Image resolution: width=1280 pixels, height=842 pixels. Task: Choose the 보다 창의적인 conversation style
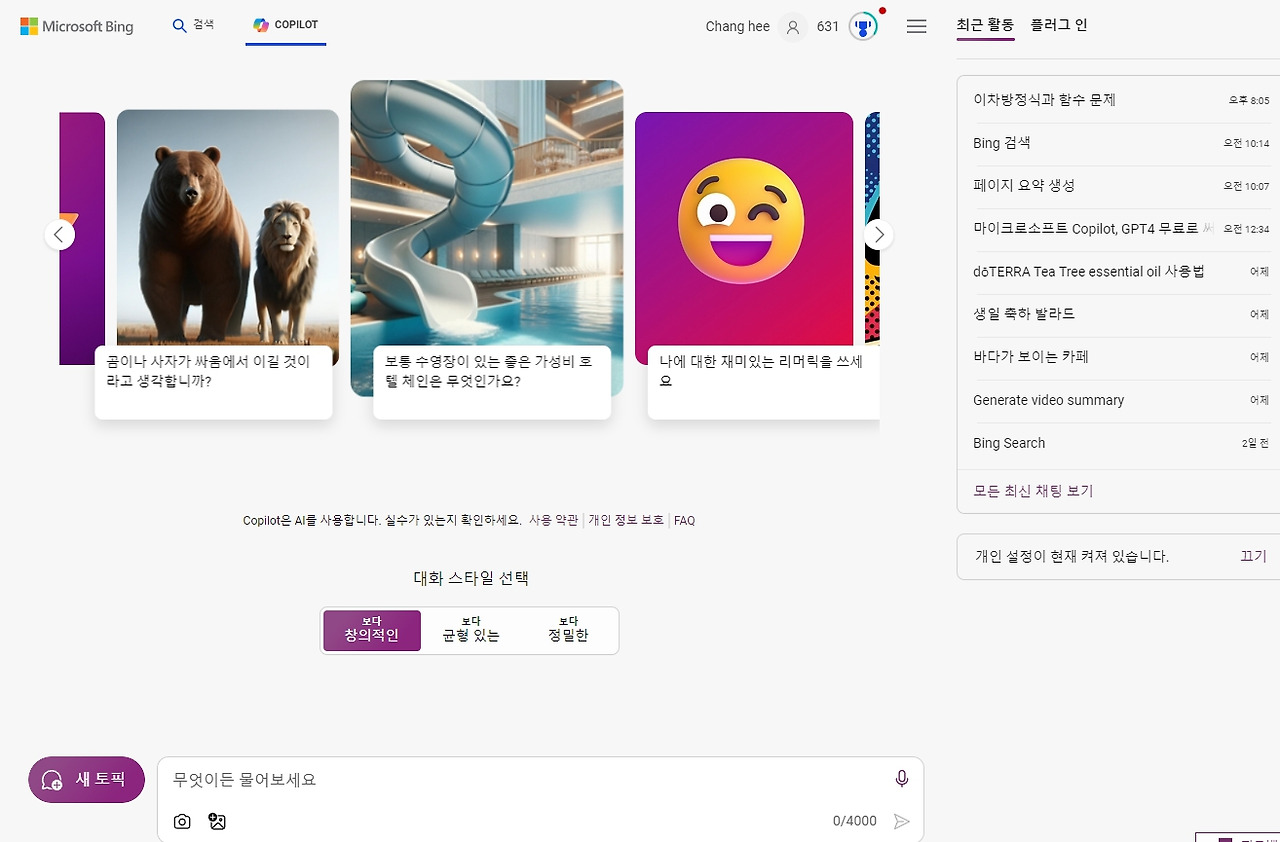pos(372,630)
